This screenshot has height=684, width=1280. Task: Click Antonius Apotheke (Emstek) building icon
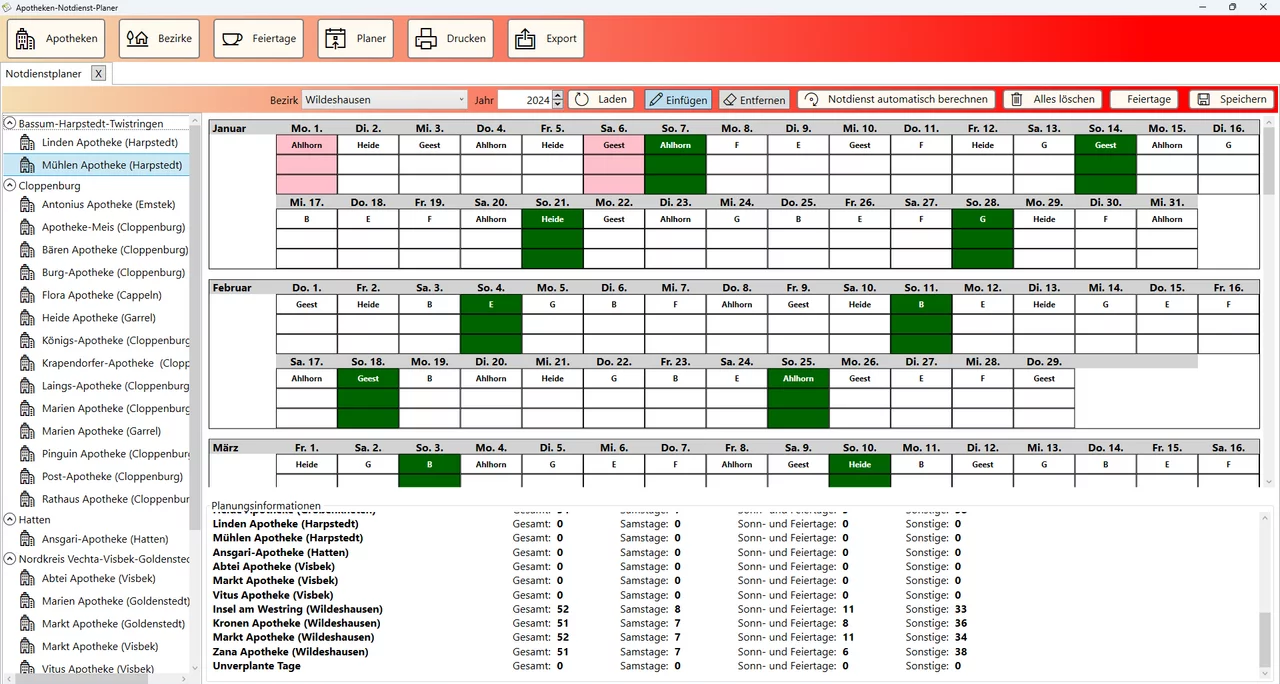tap(28, 204)
